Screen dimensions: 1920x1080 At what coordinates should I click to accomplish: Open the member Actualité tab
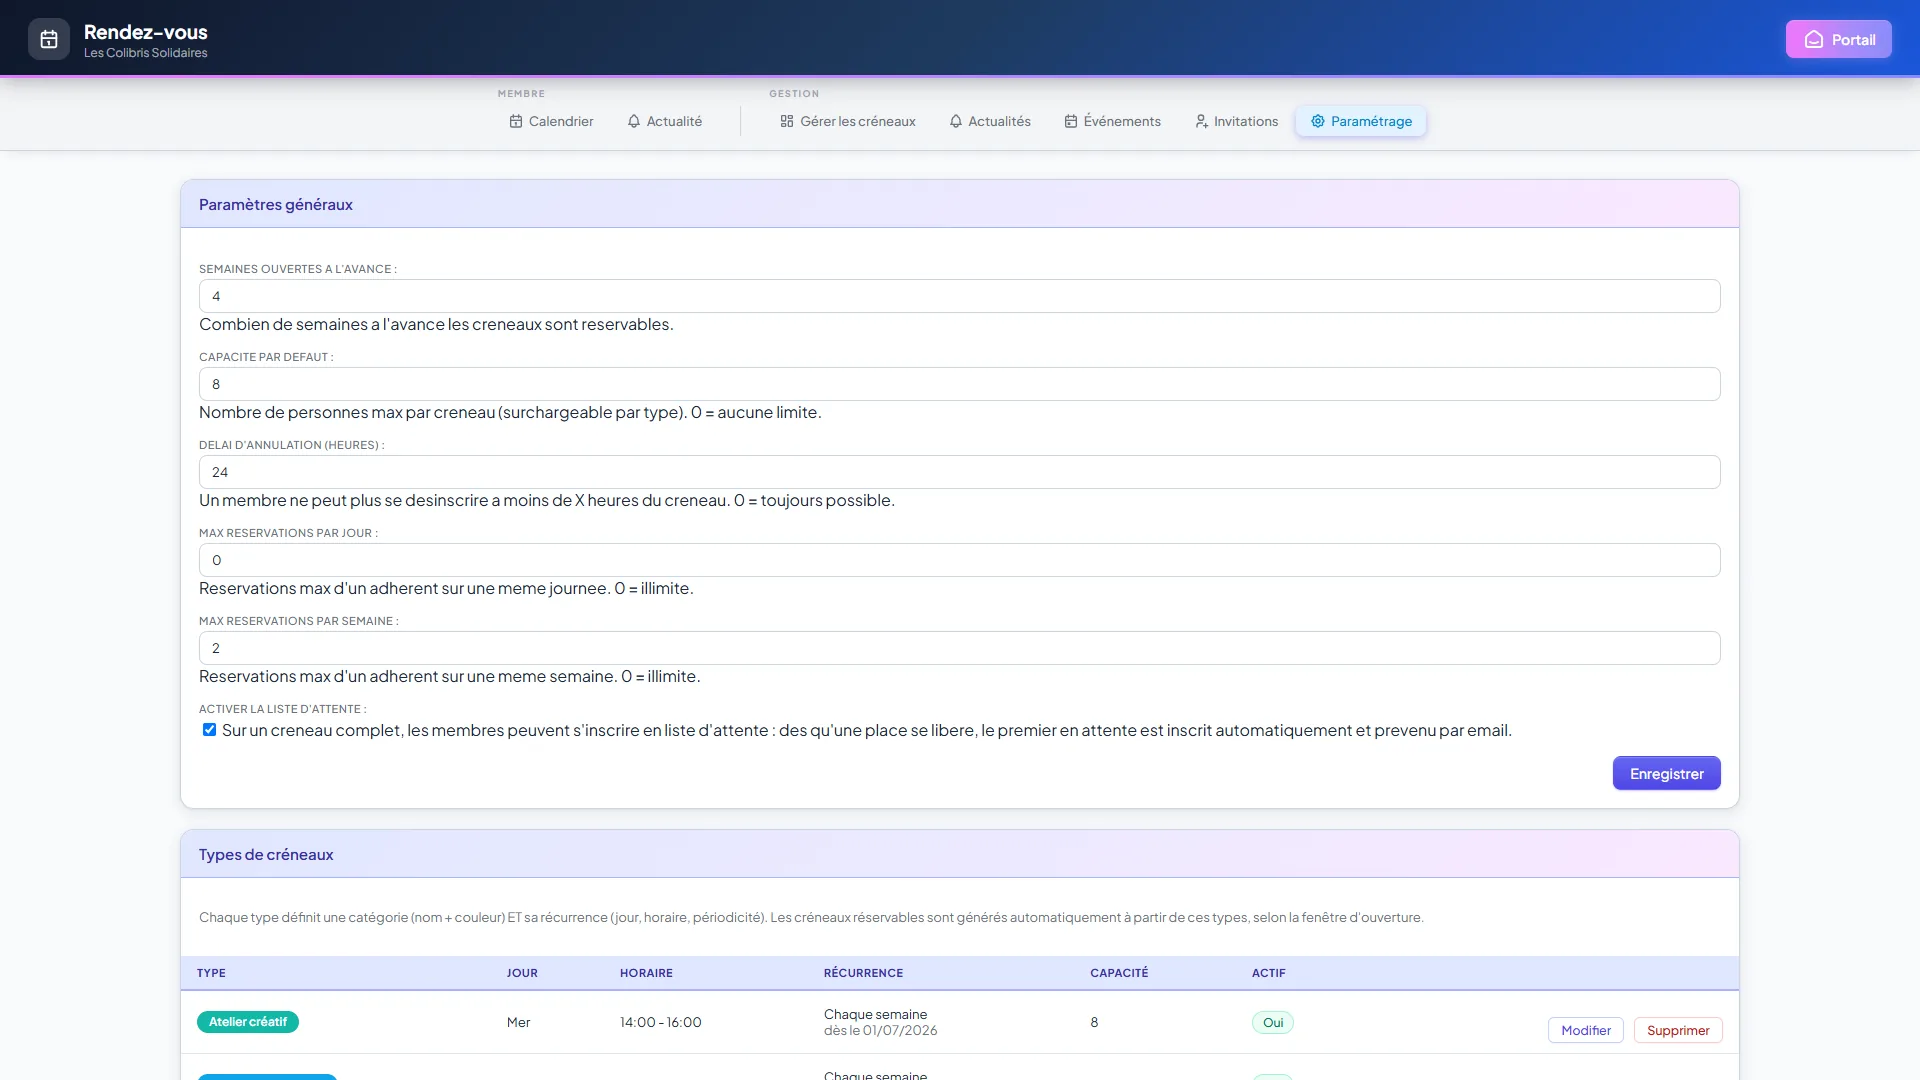[x=665, y=121]
